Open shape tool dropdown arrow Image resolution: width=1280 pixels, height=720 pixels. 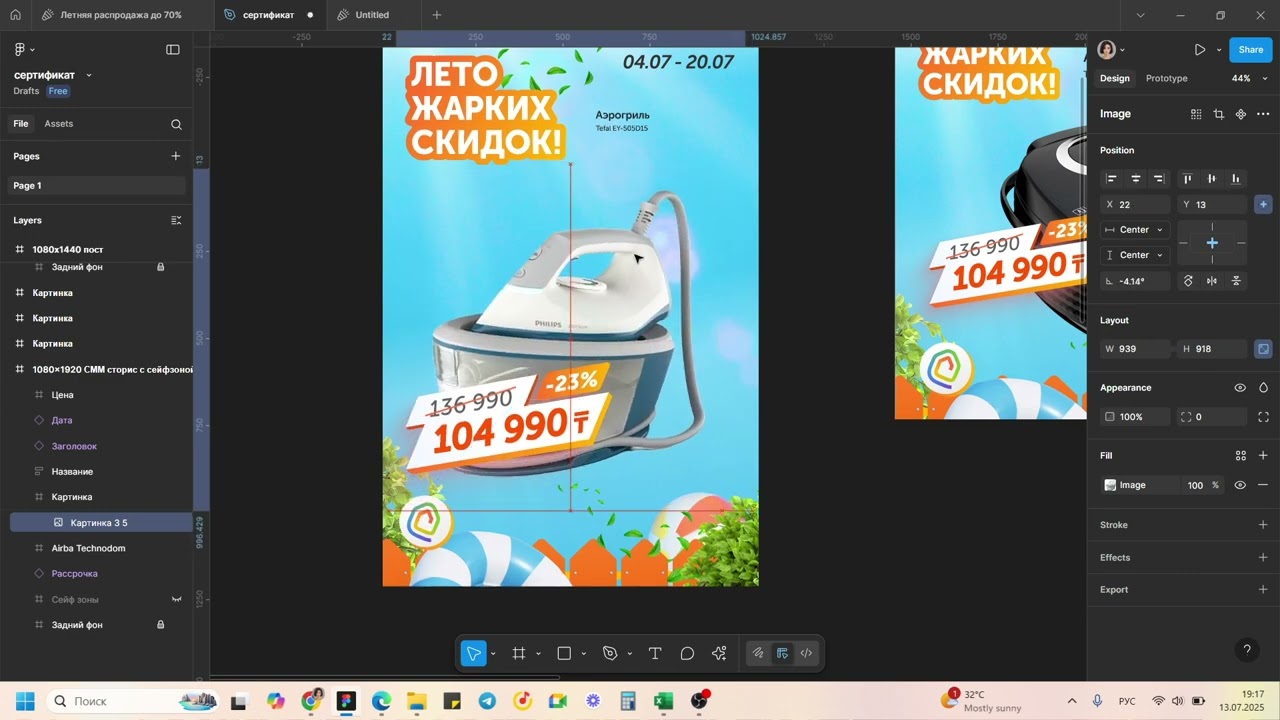(x=583, y=654)
